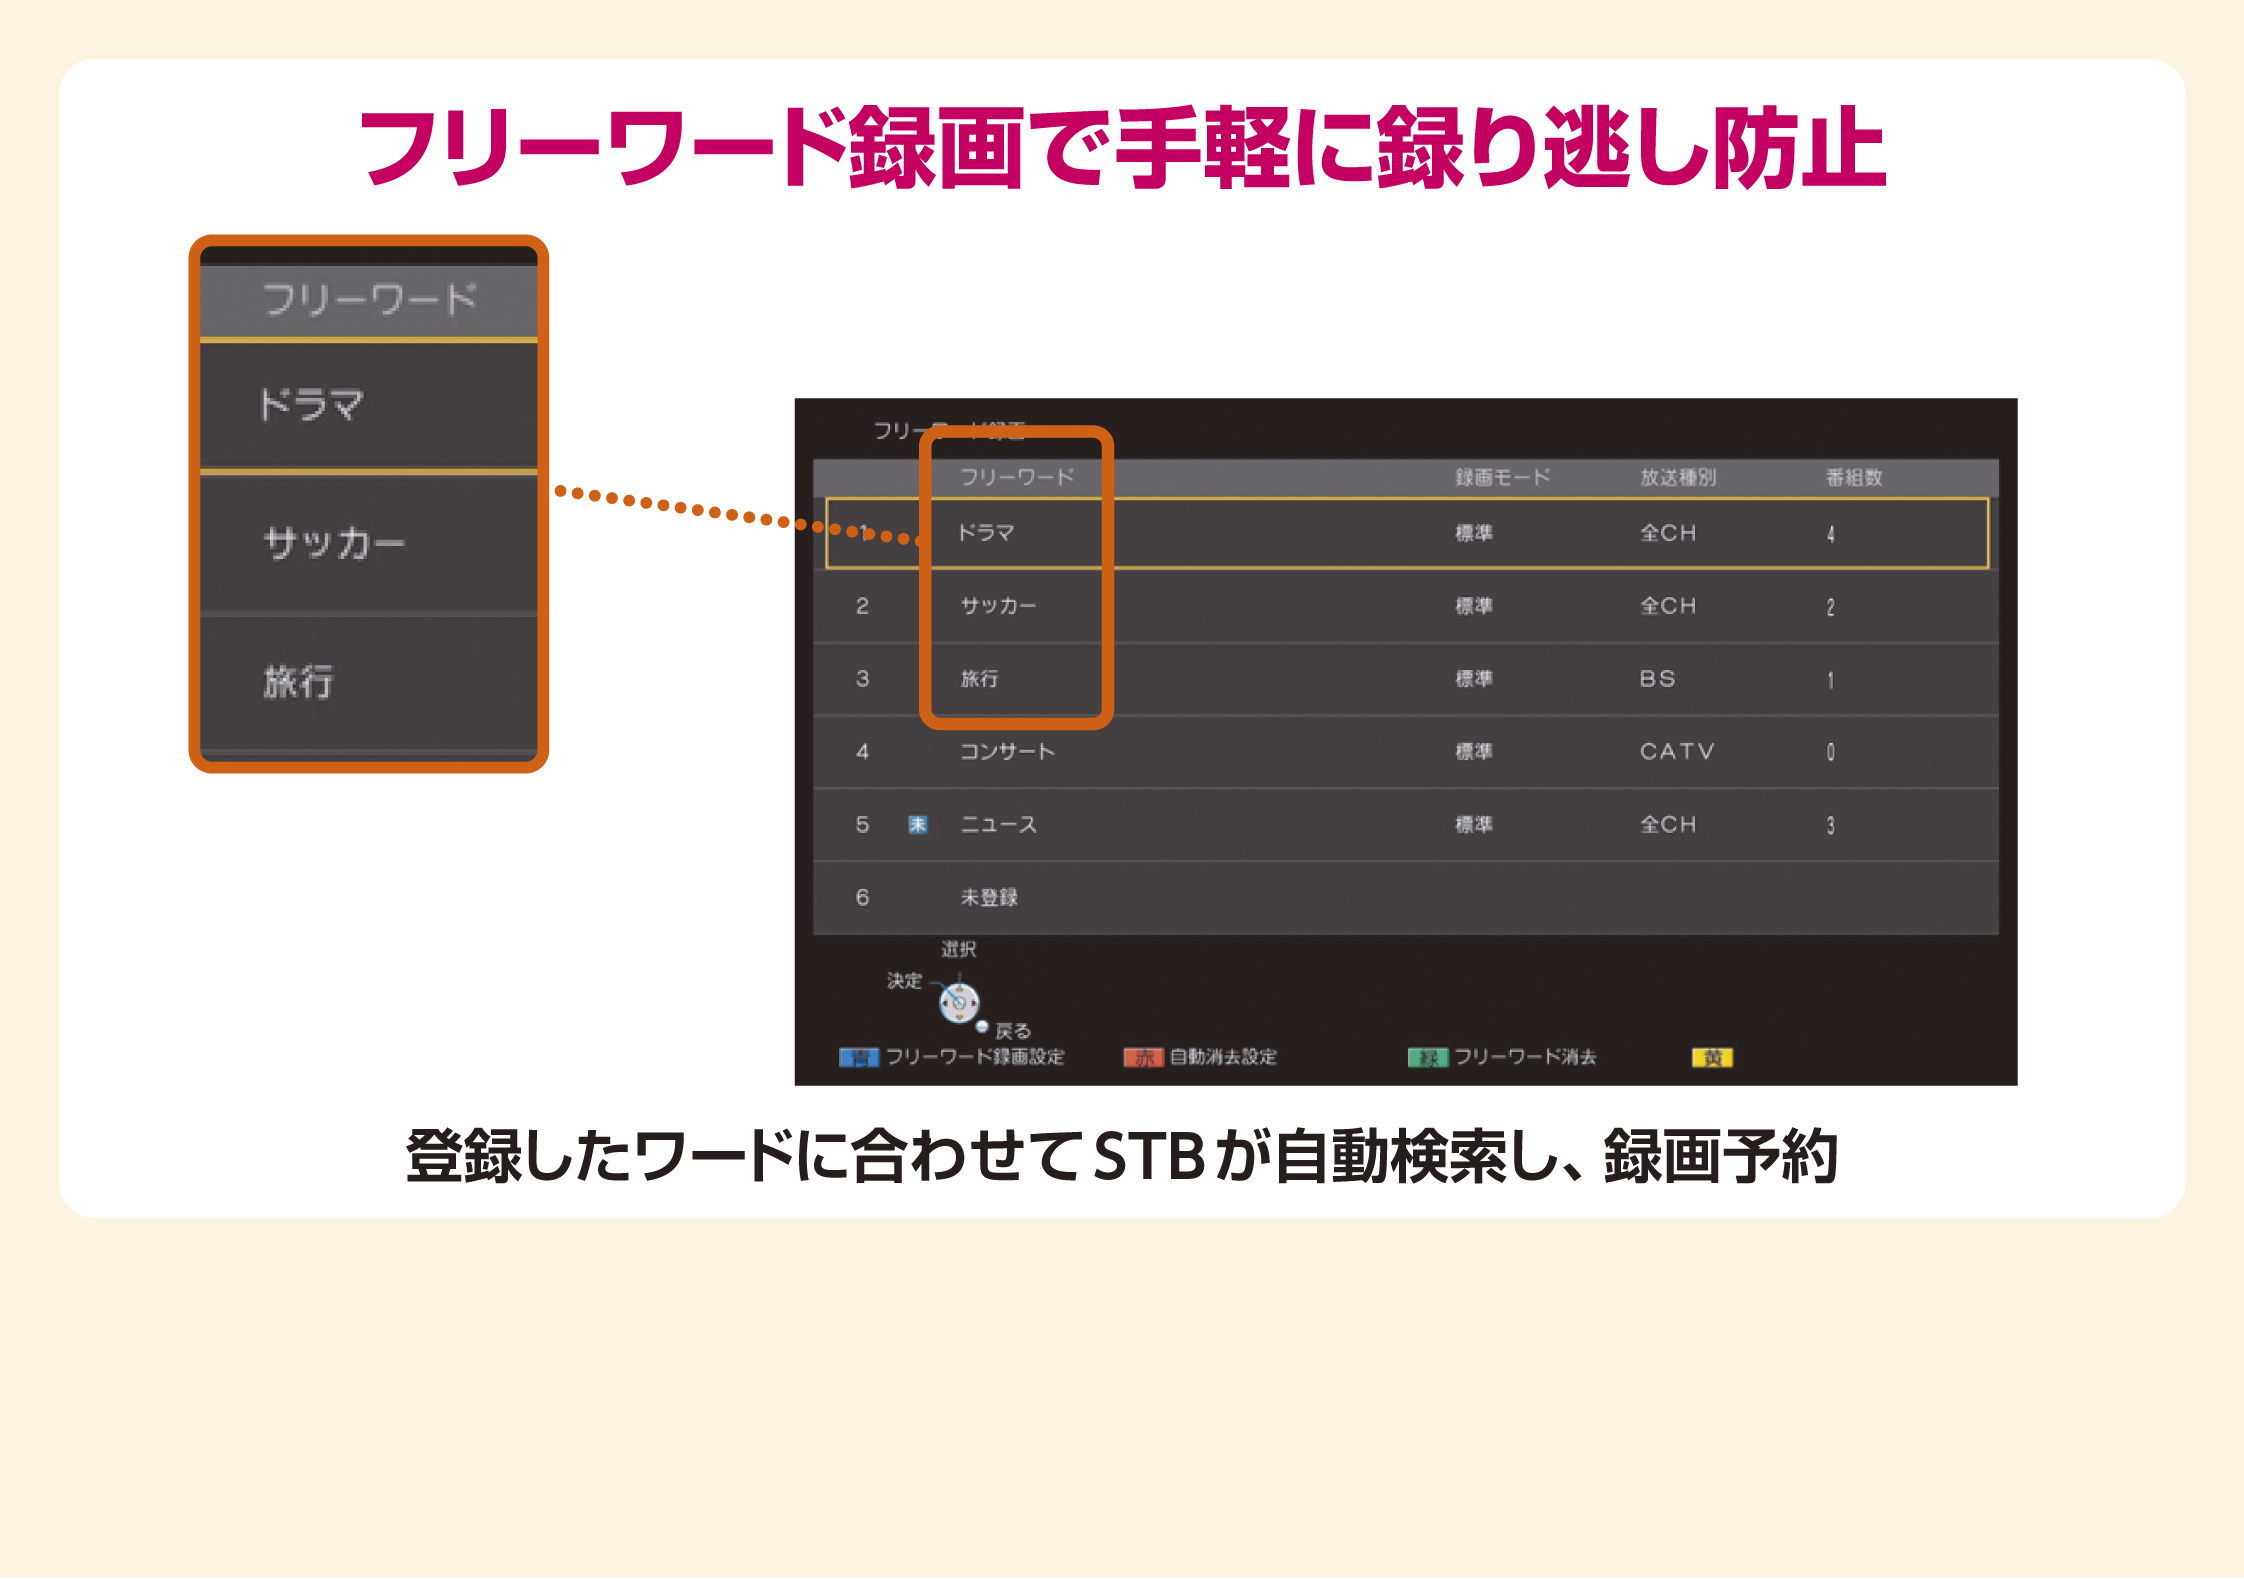Viewport: 2244px width, 1579px height.
Task: Click the 録画モード column header
Action: [1502, 478]
